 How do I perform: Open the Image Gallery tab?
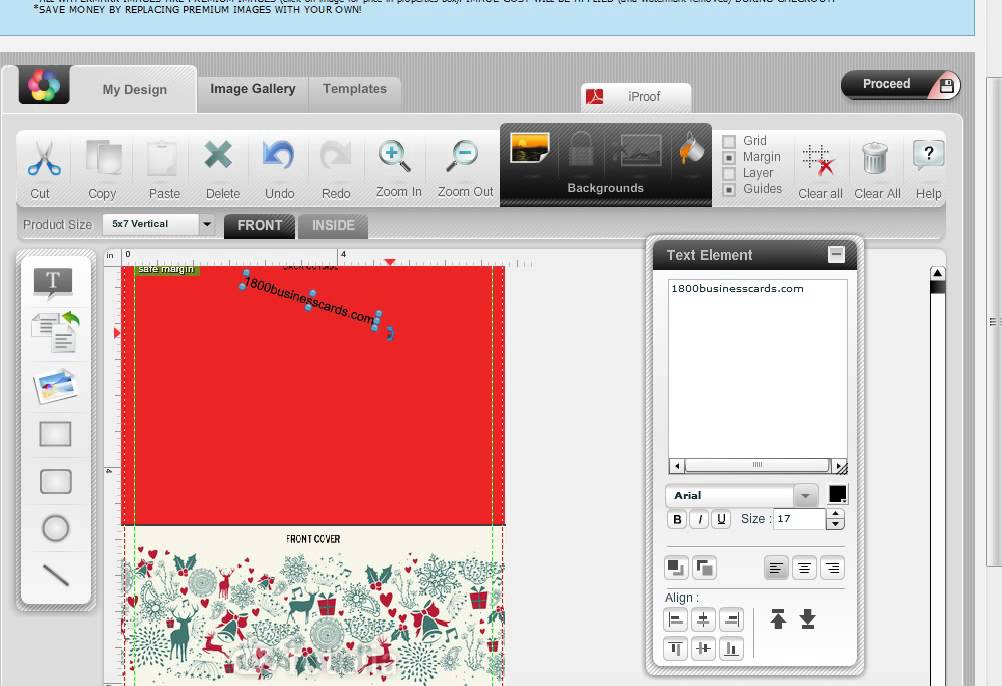point(252,89)
